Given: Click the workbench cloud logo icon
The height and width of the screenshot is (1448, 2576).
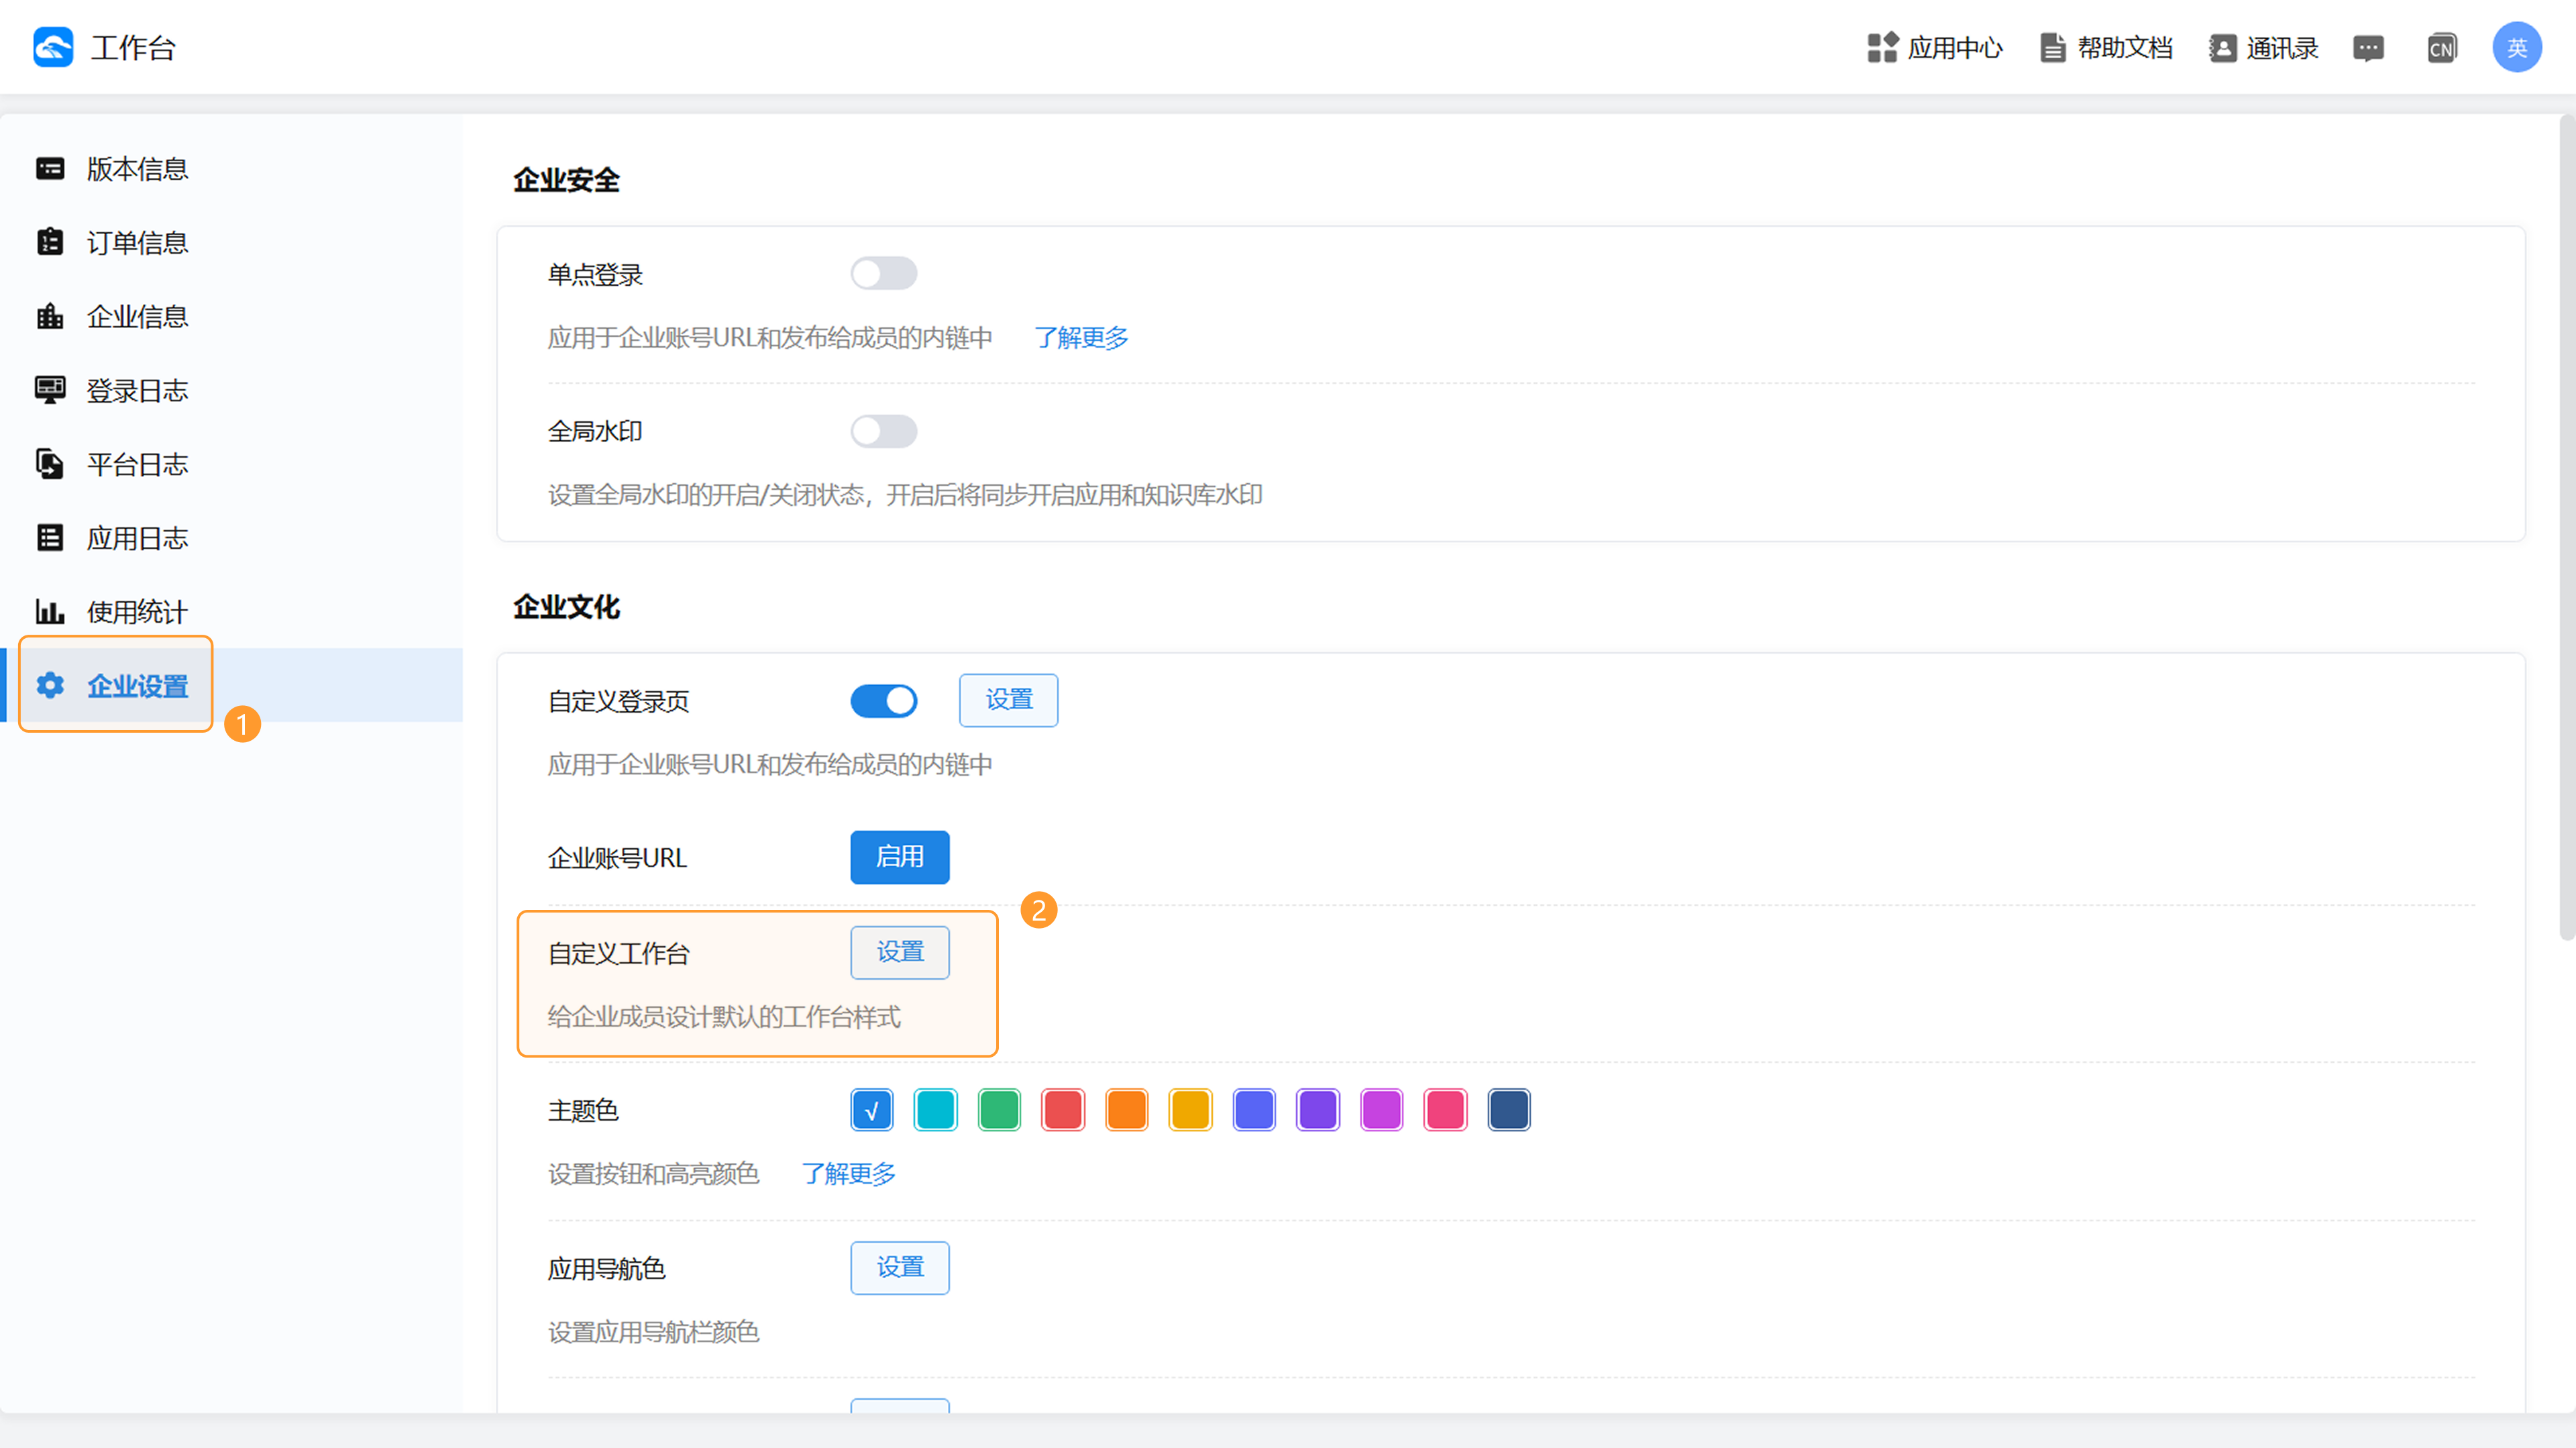Looking at the screenshot, I should coord(53,47).
